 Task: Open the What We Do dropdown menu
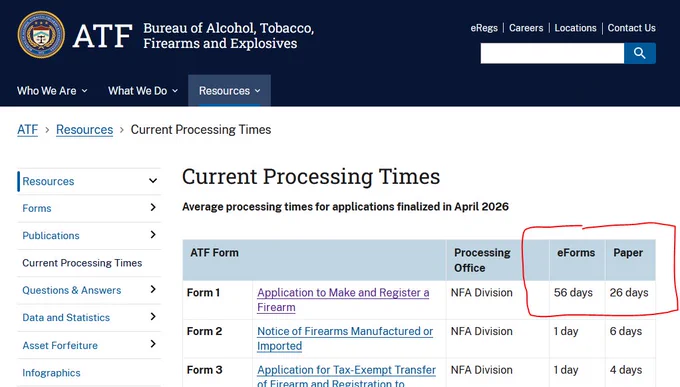tap(143, 91)
